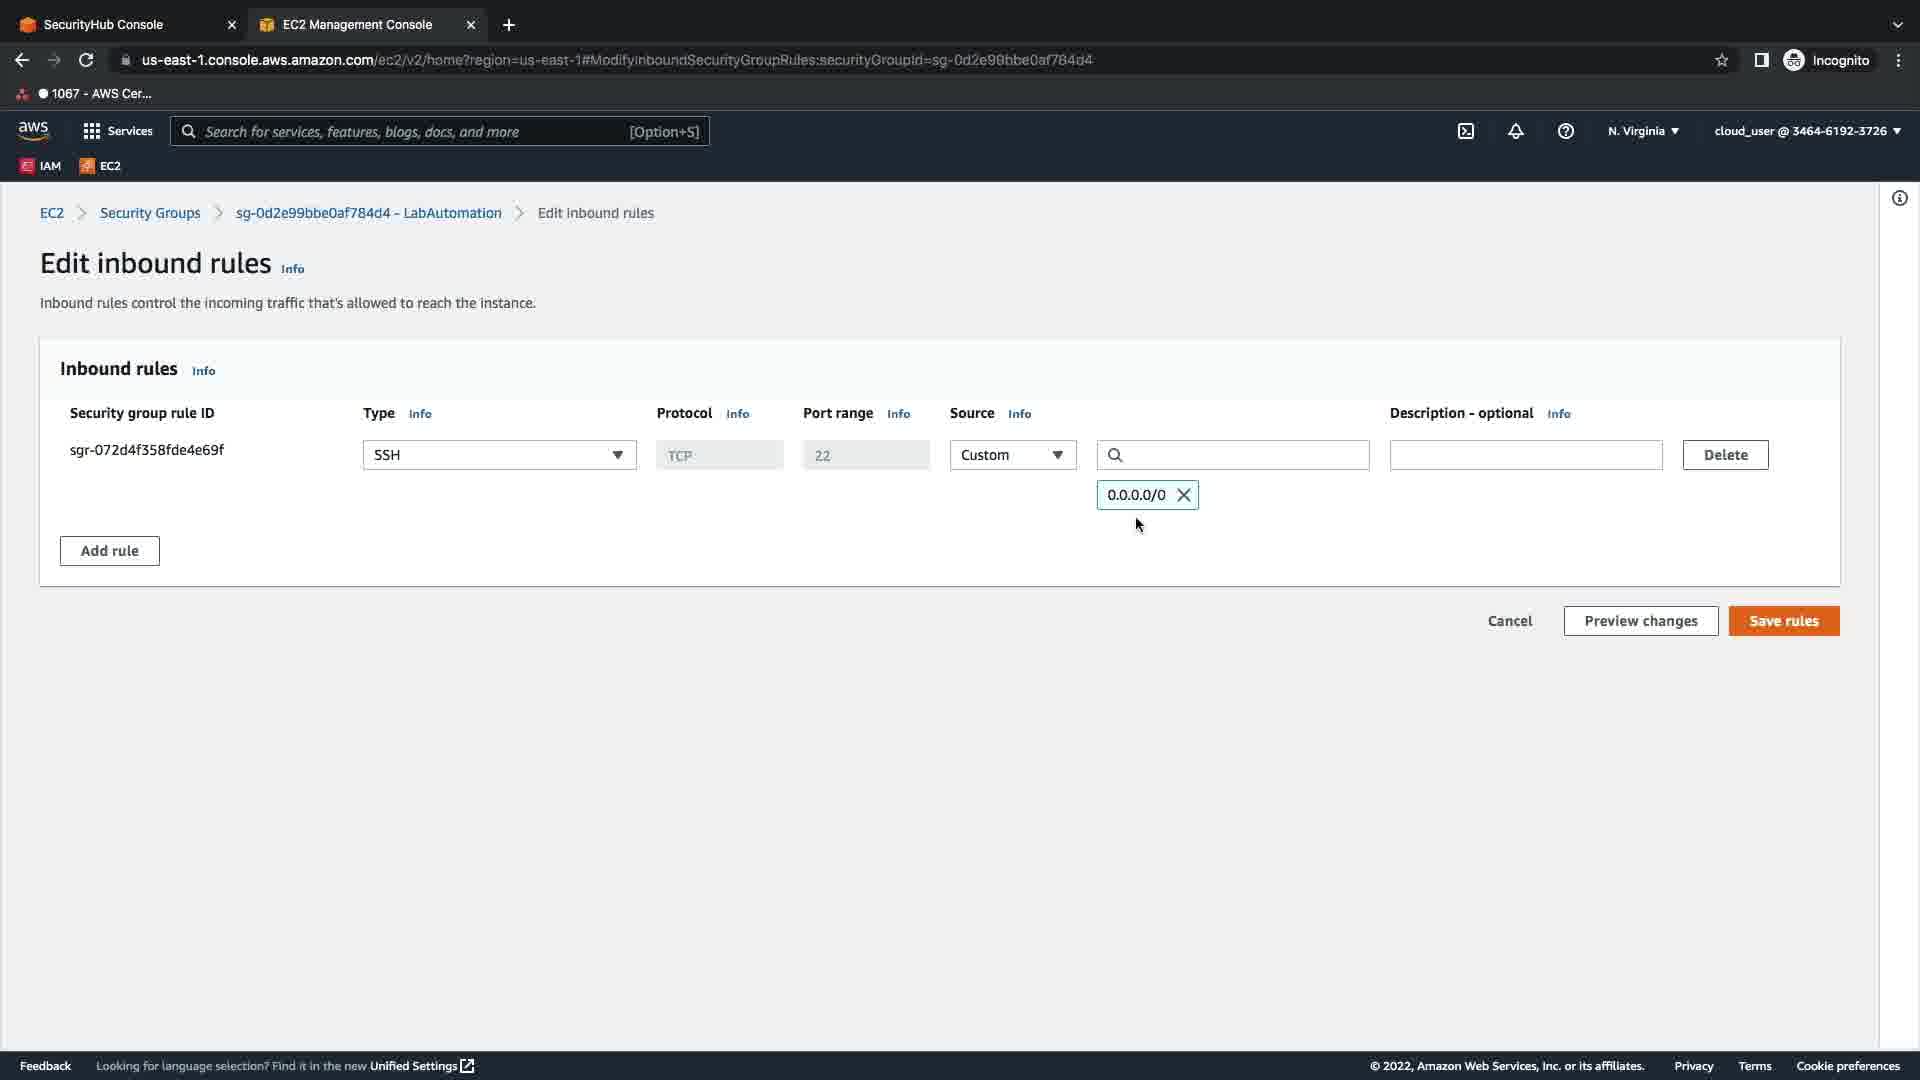Open the help question mark icon
This screenshot has height=1080, width=1920.
pos(1566,131)
